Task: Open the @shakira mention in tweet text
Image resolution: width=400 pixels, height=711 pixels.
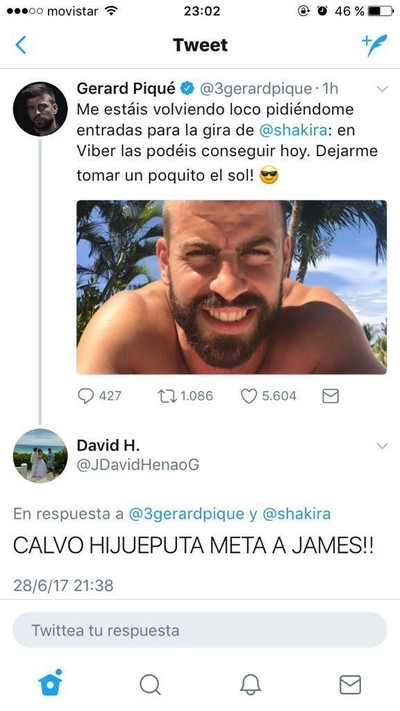Action: coord(293,130)
